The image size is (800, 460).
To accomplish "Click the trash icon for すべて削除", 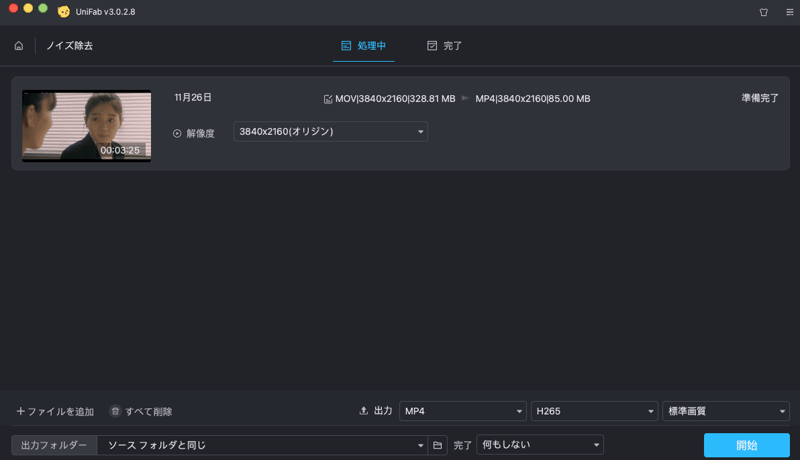I will tap(115, 411).
